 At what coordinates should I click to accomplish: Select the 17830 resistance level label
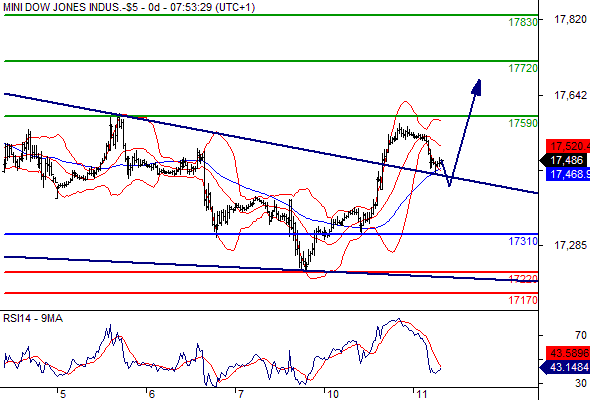click(523, 22)
